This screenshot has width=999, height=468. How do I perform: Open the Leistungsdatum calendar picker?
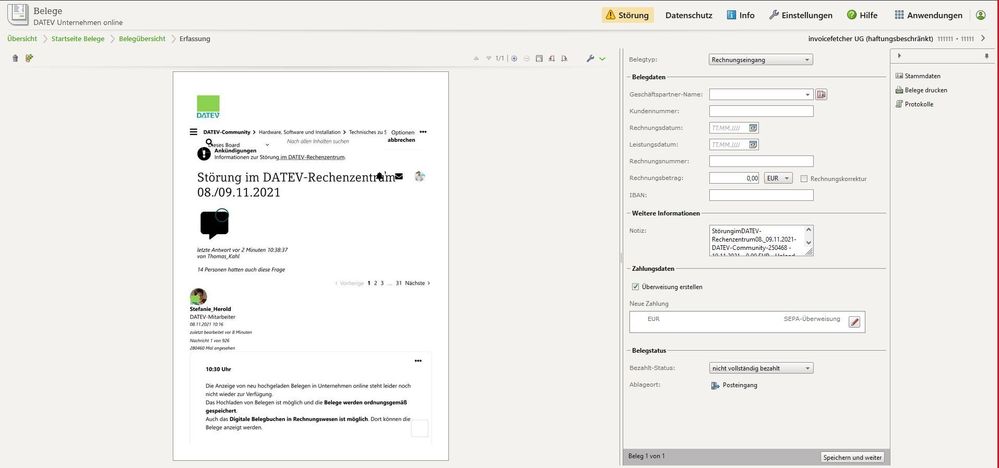coord(752,144)
